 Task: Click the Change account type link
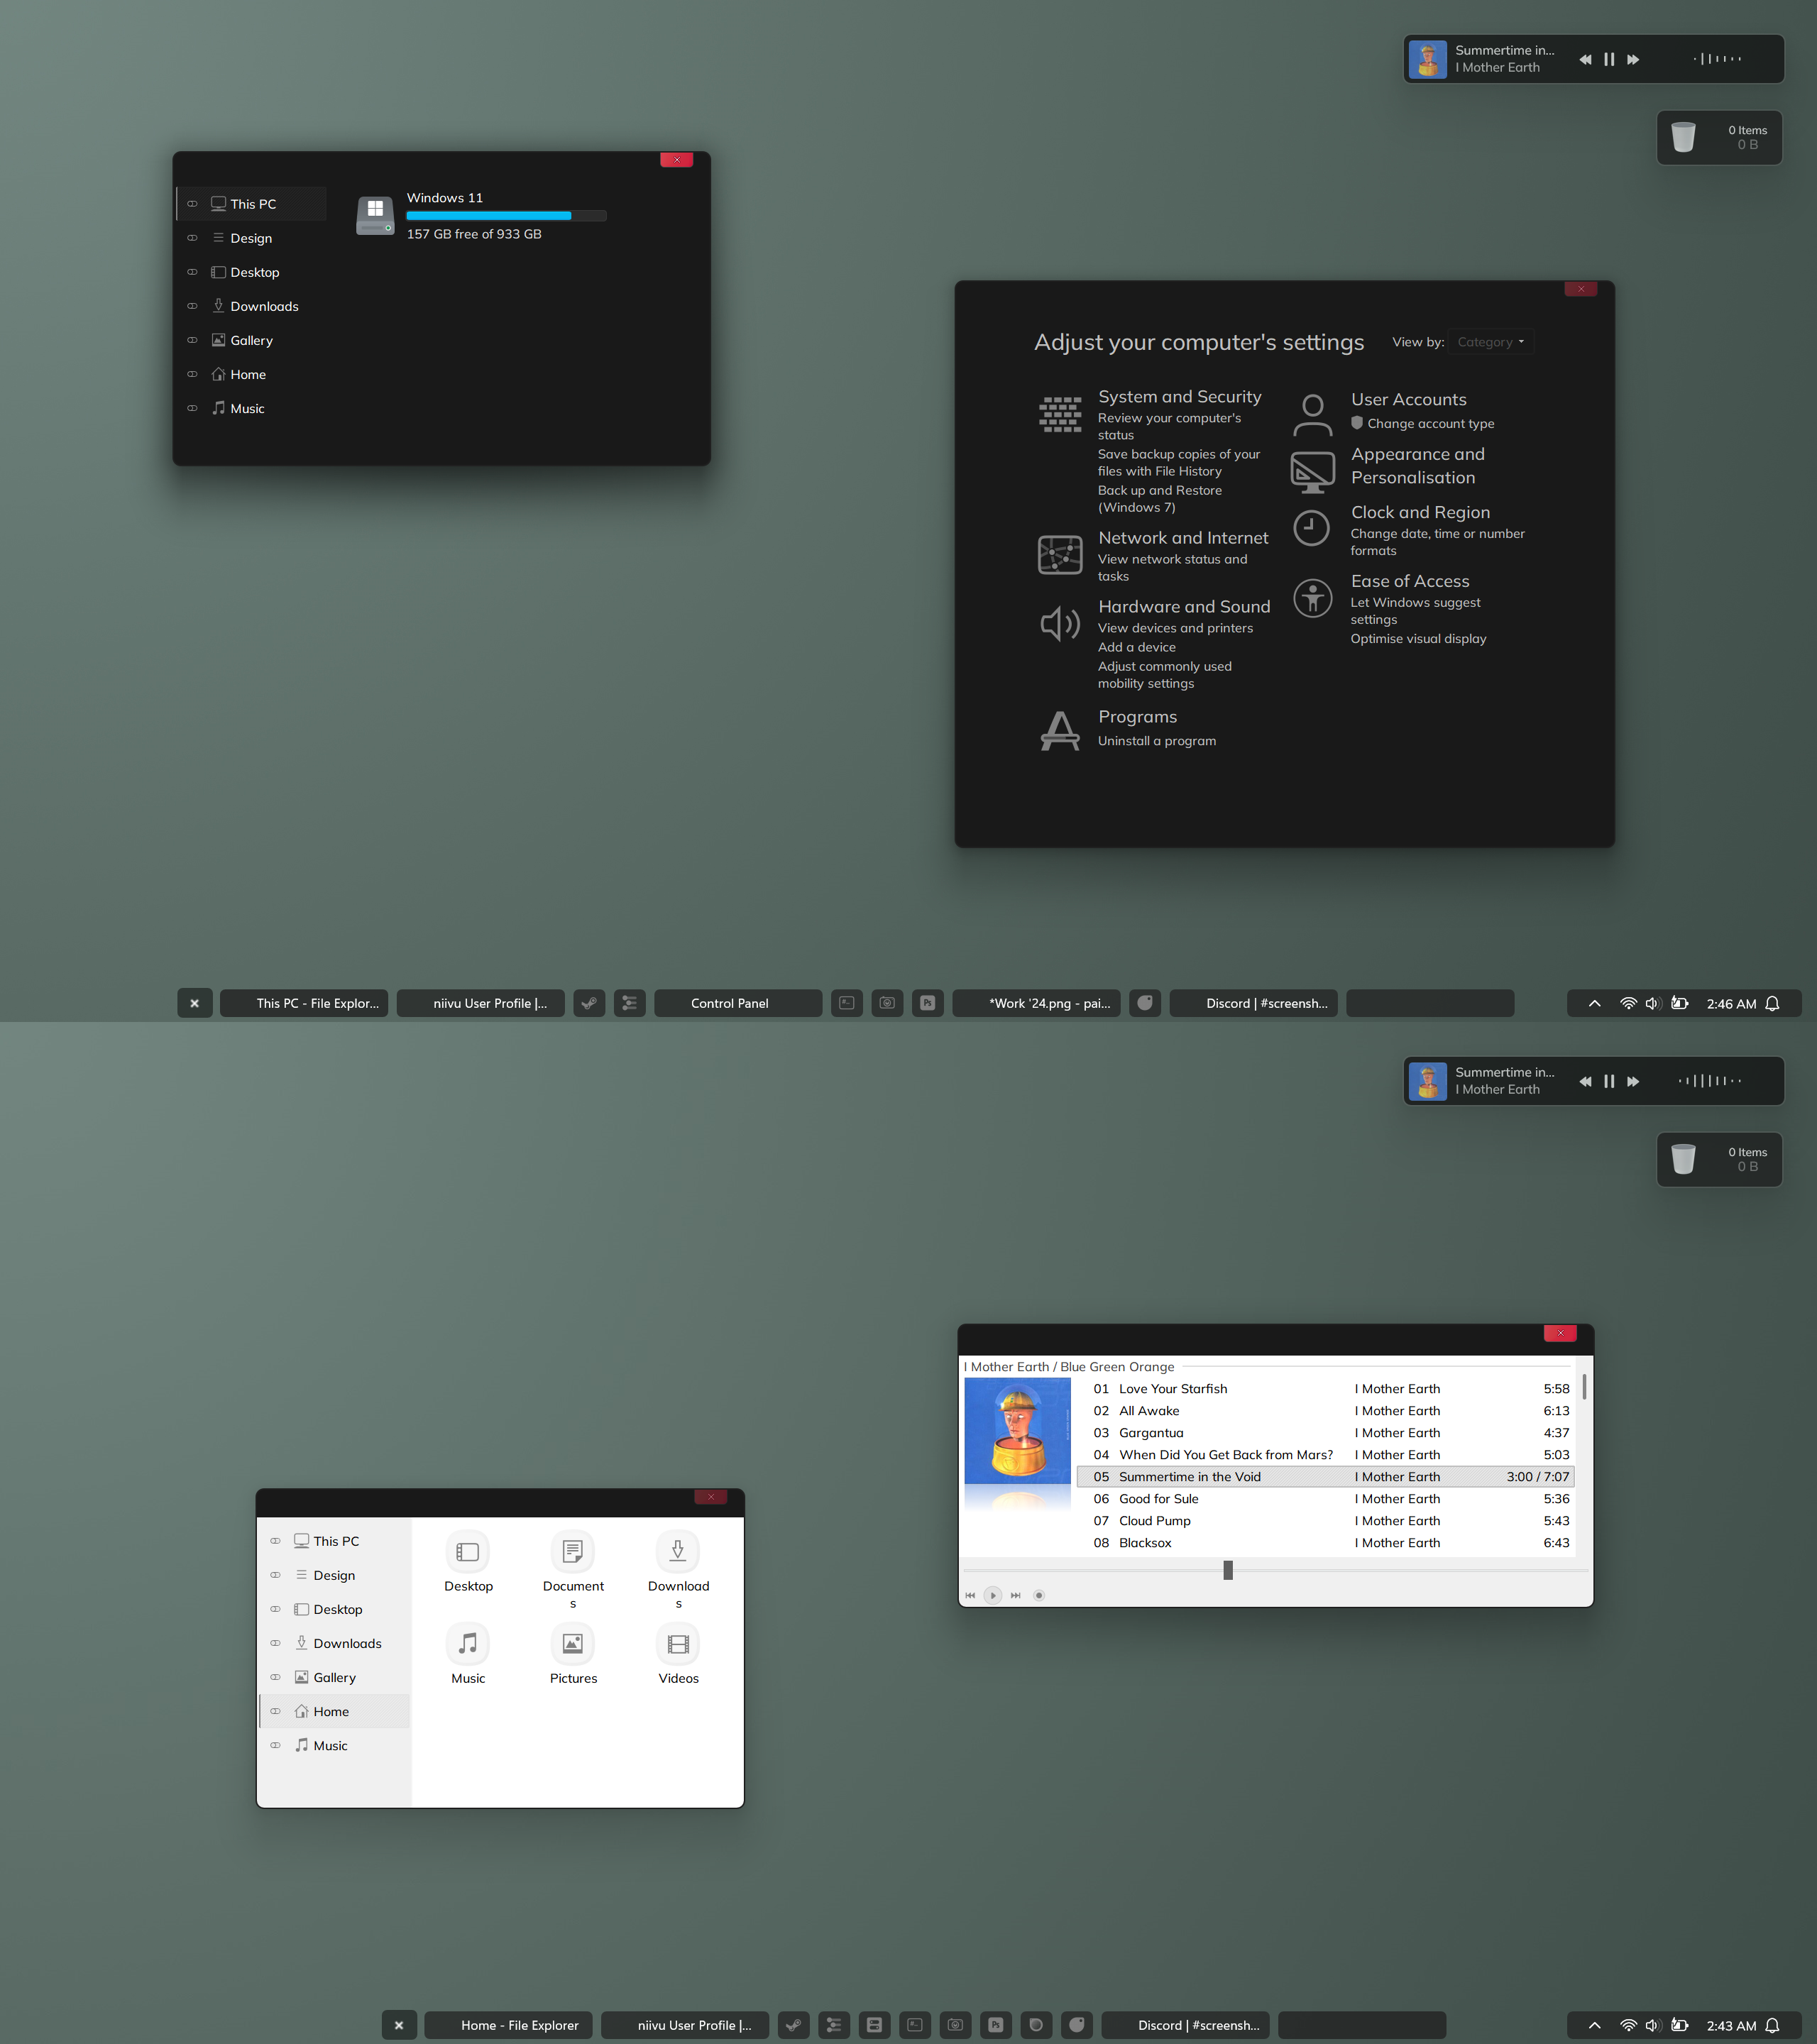[x=1430, y=424]
